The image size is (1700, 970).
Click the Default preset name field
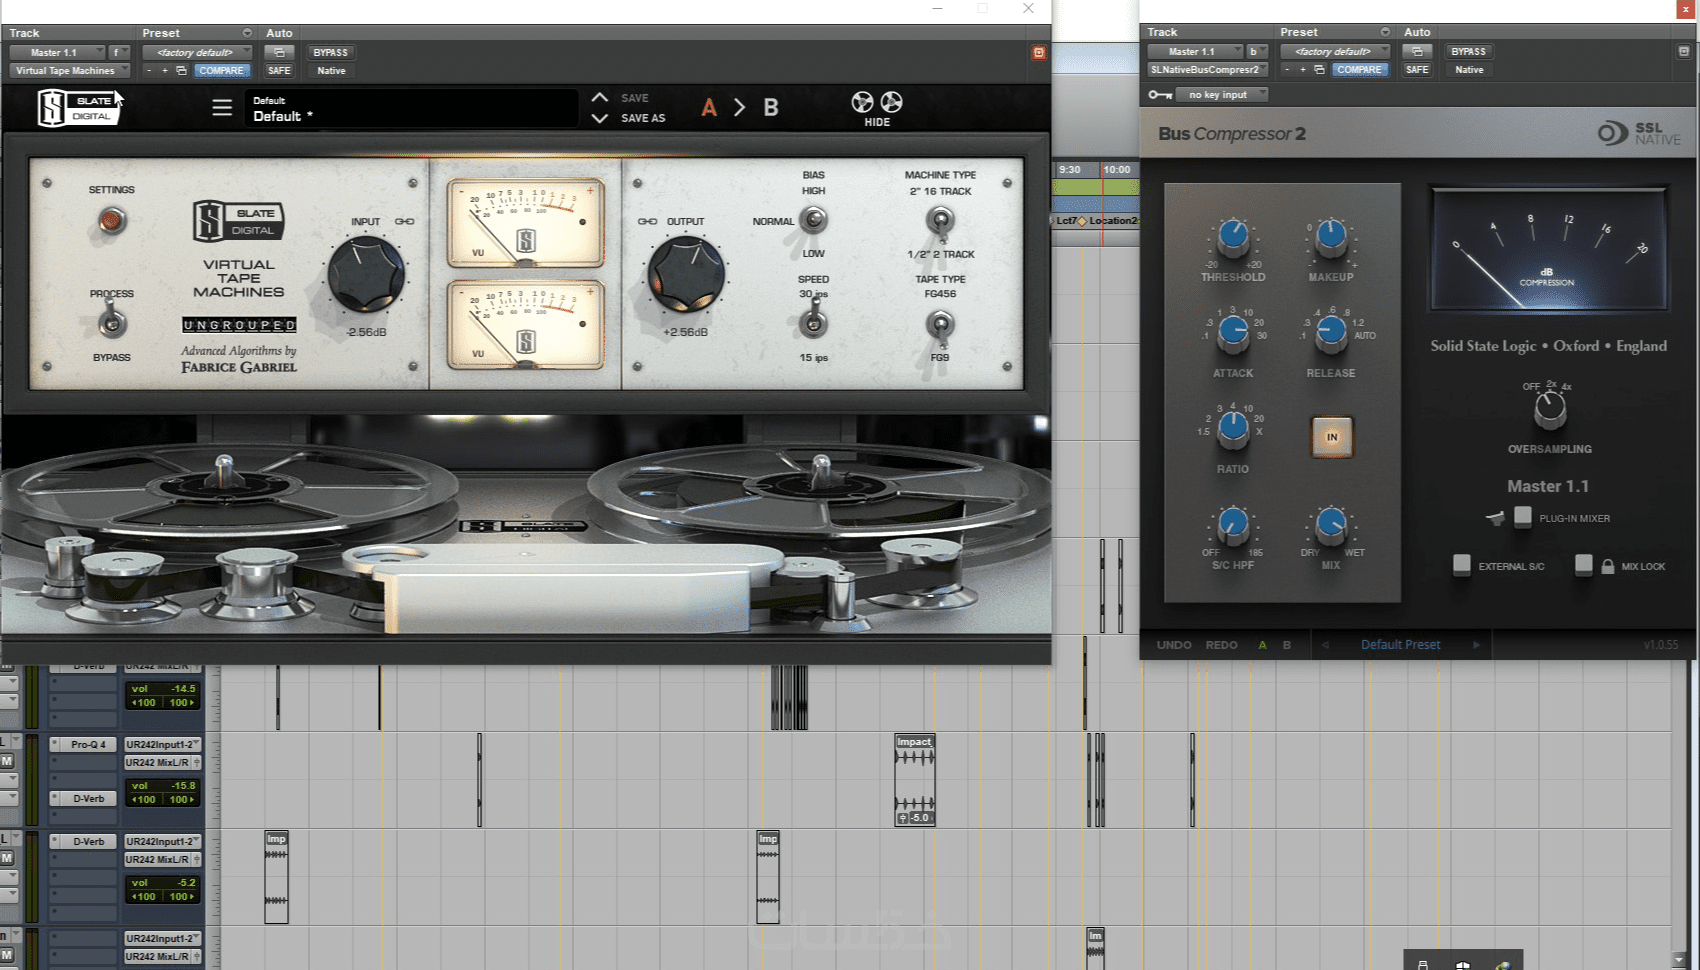pyautogui.click(x=411, y=108)
